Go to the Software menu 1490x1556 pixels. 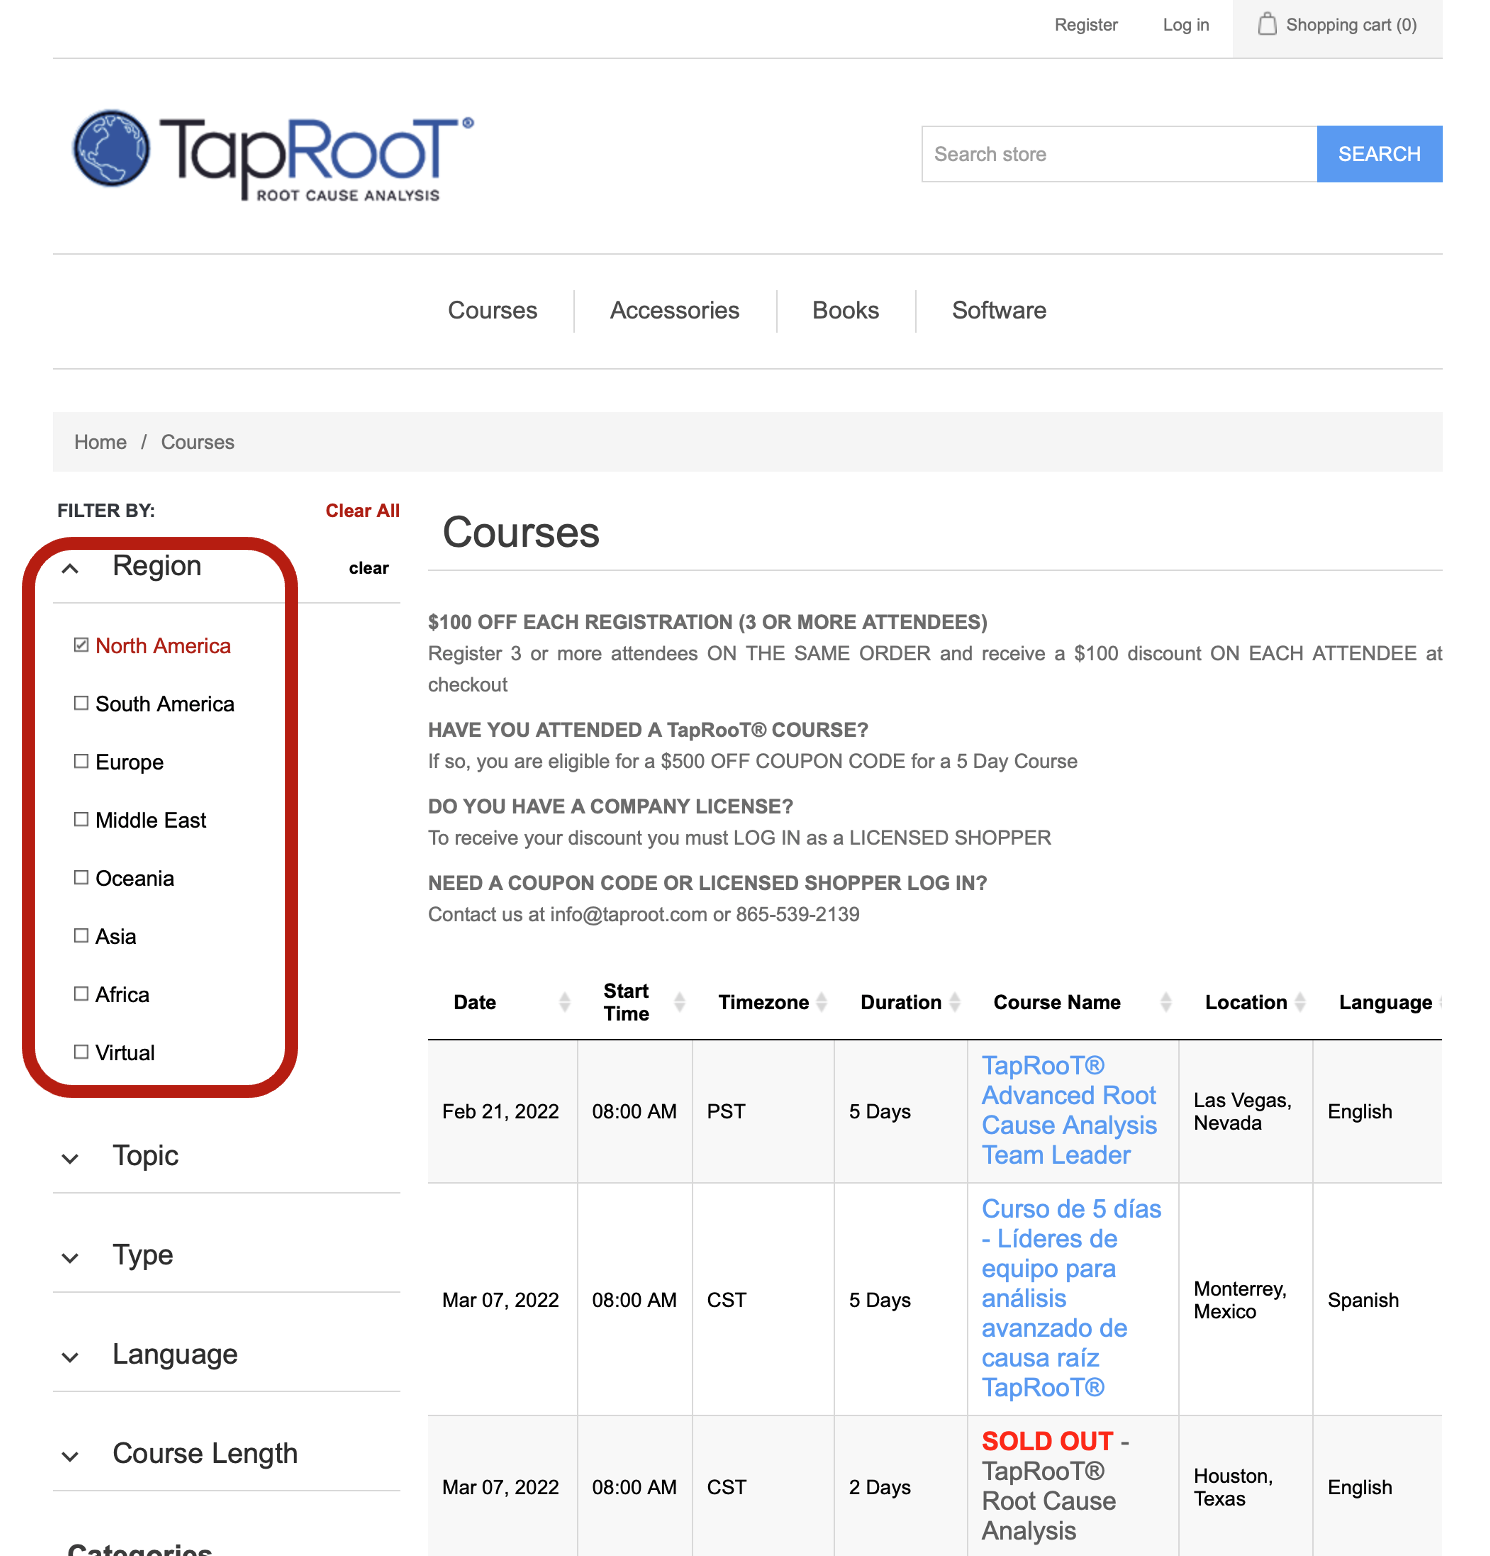pyautogui.click(x=998, y=311)
